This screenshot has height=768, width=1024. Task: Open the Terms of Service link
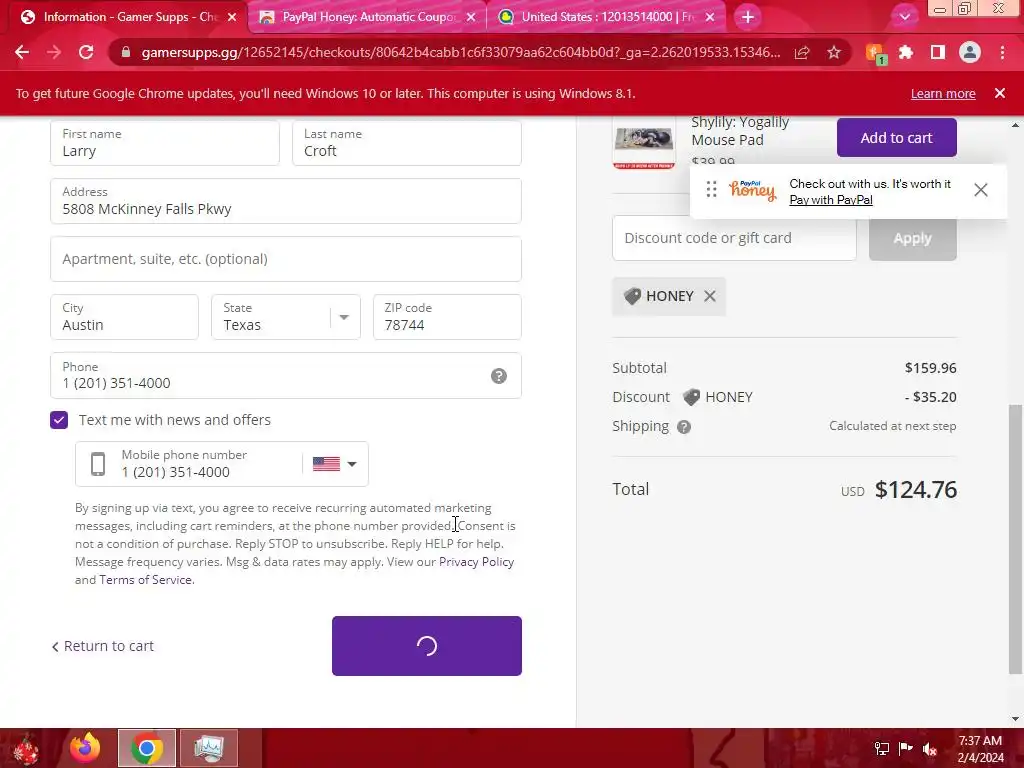point(146,579)
